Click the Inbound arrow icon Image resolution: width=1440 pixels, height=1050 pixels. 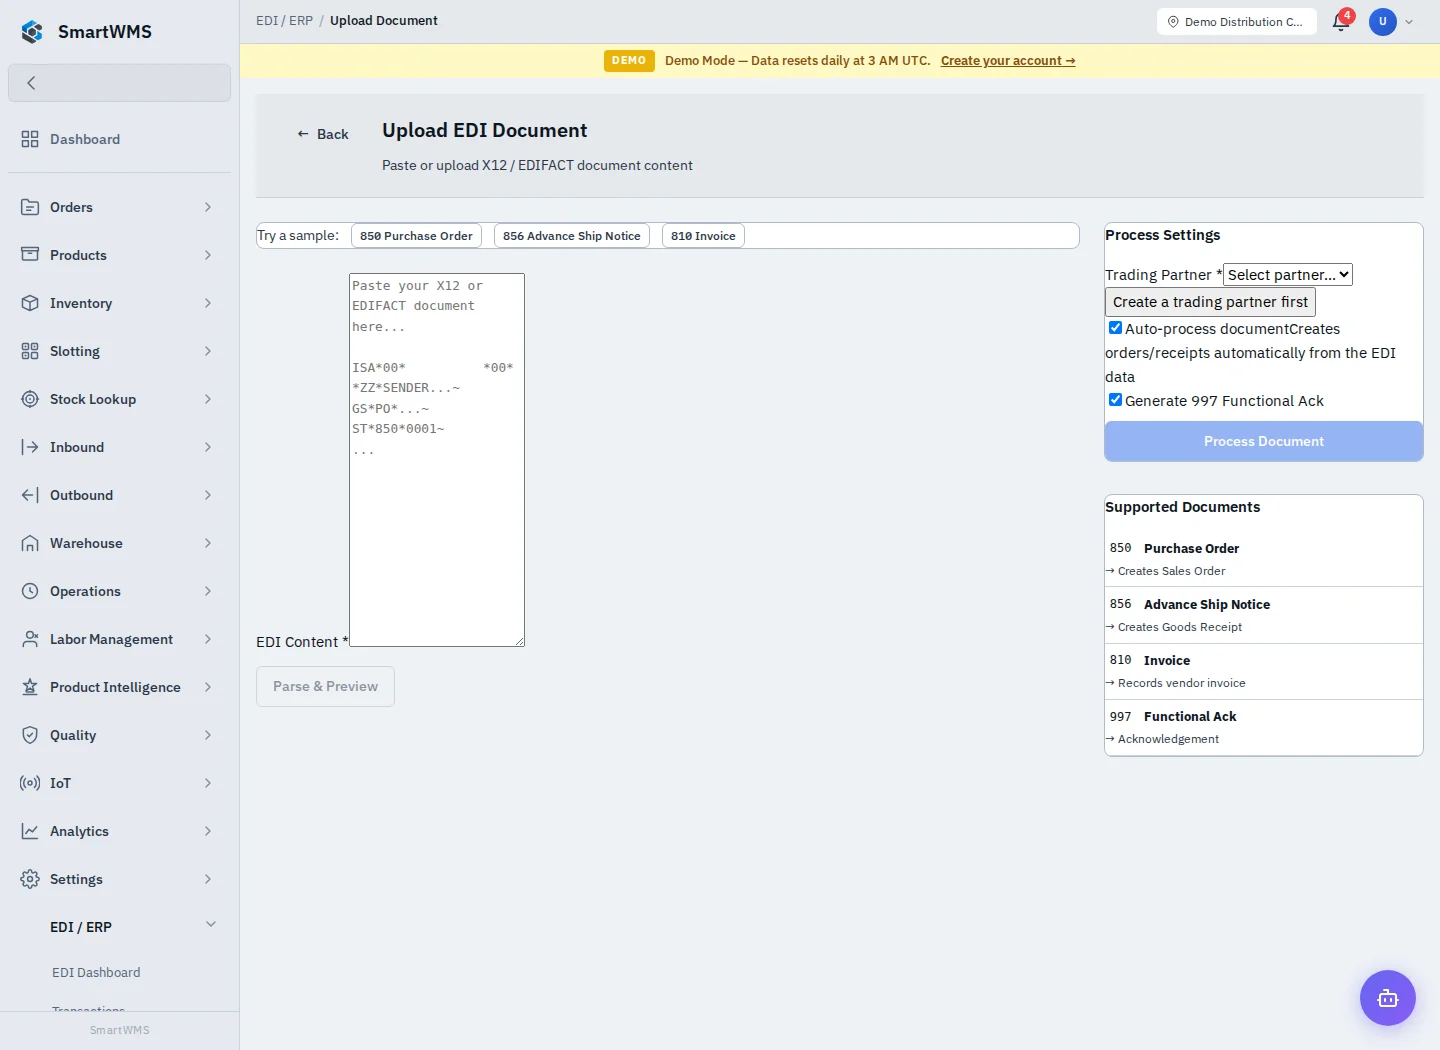point(30,447)
